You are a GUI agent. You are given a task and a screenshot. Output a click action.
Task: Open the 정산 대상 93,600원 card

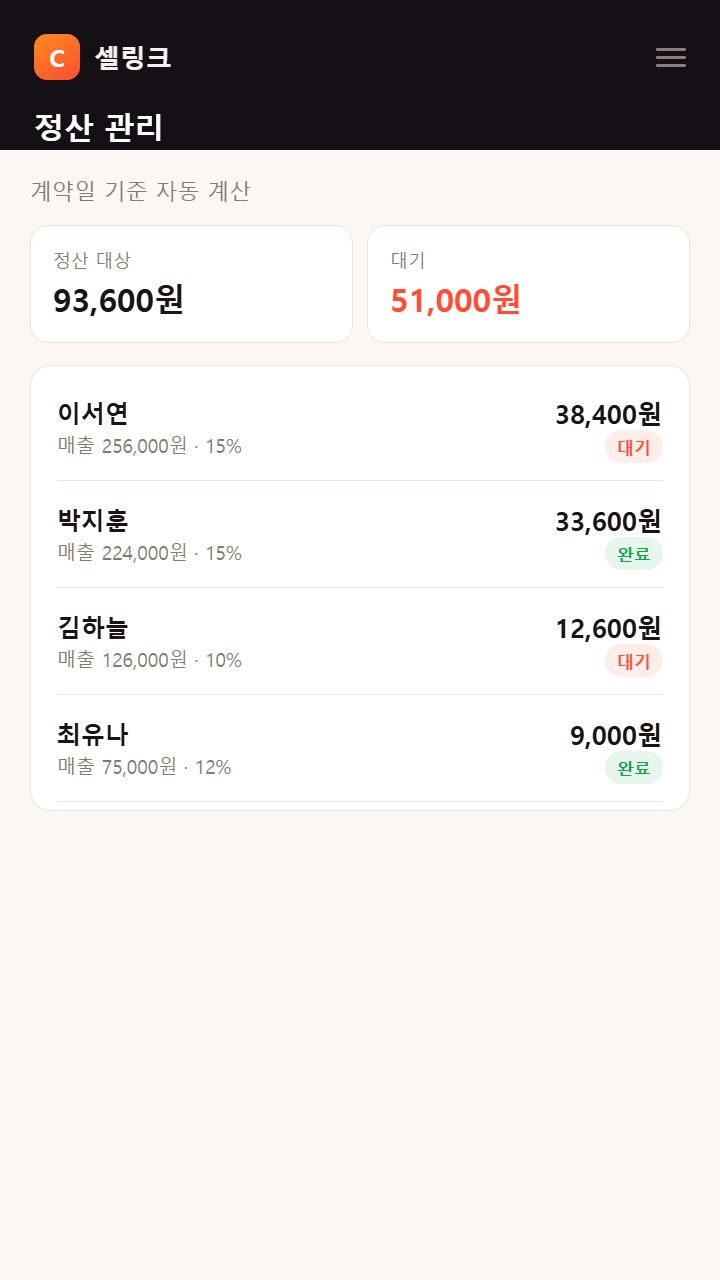click(191, 284)
